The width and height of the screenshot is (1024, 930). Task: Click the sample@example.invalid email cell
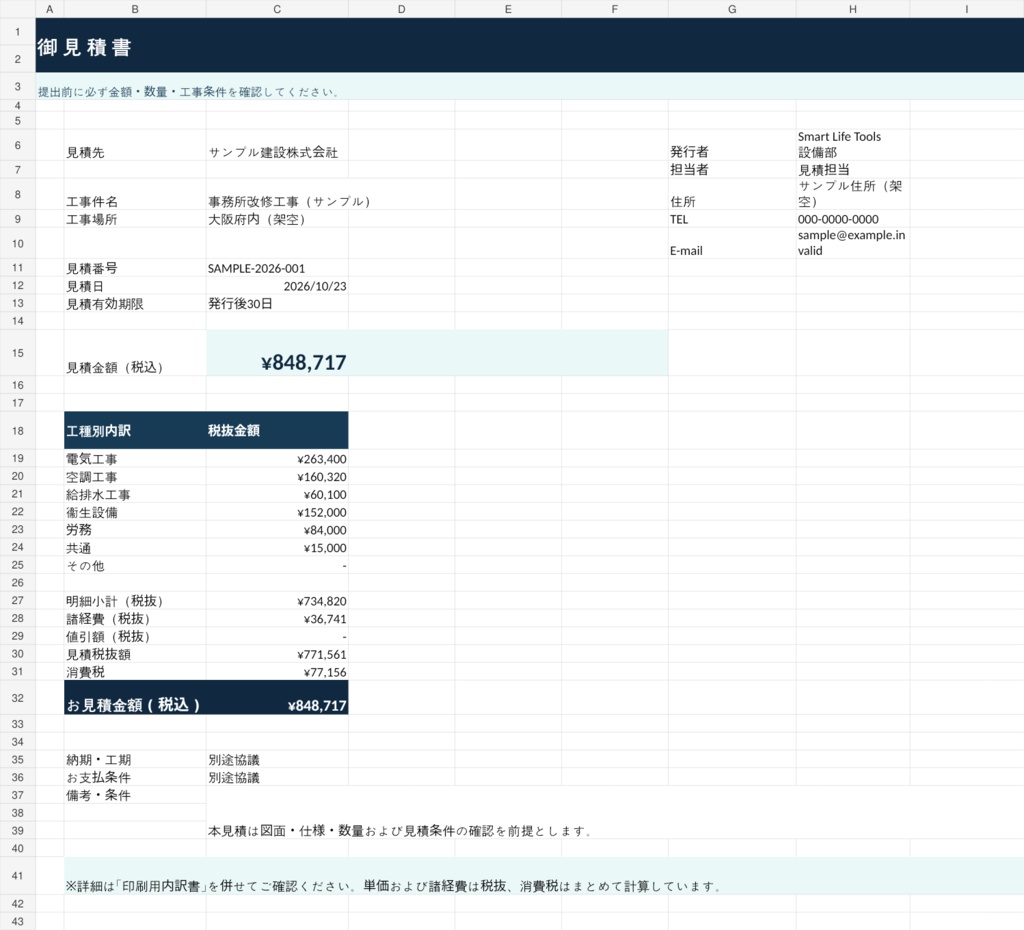pos(851,242)
